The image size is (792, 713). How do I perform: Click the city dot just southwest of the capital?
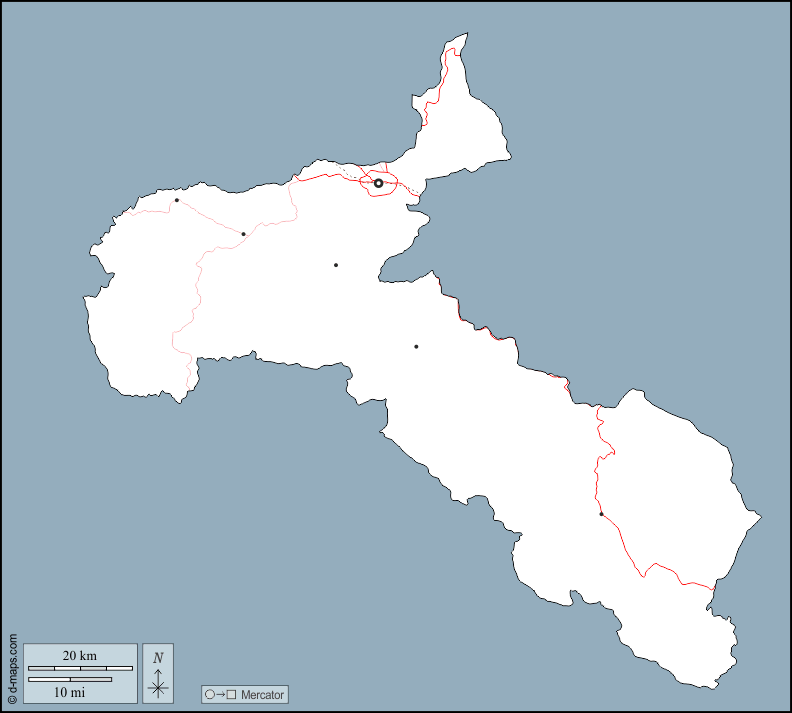coord(336,265)
